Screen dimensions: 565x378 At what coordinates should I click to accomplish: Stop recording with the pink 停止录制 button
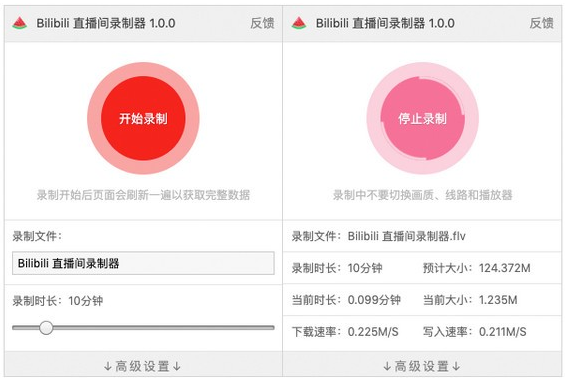422,118
